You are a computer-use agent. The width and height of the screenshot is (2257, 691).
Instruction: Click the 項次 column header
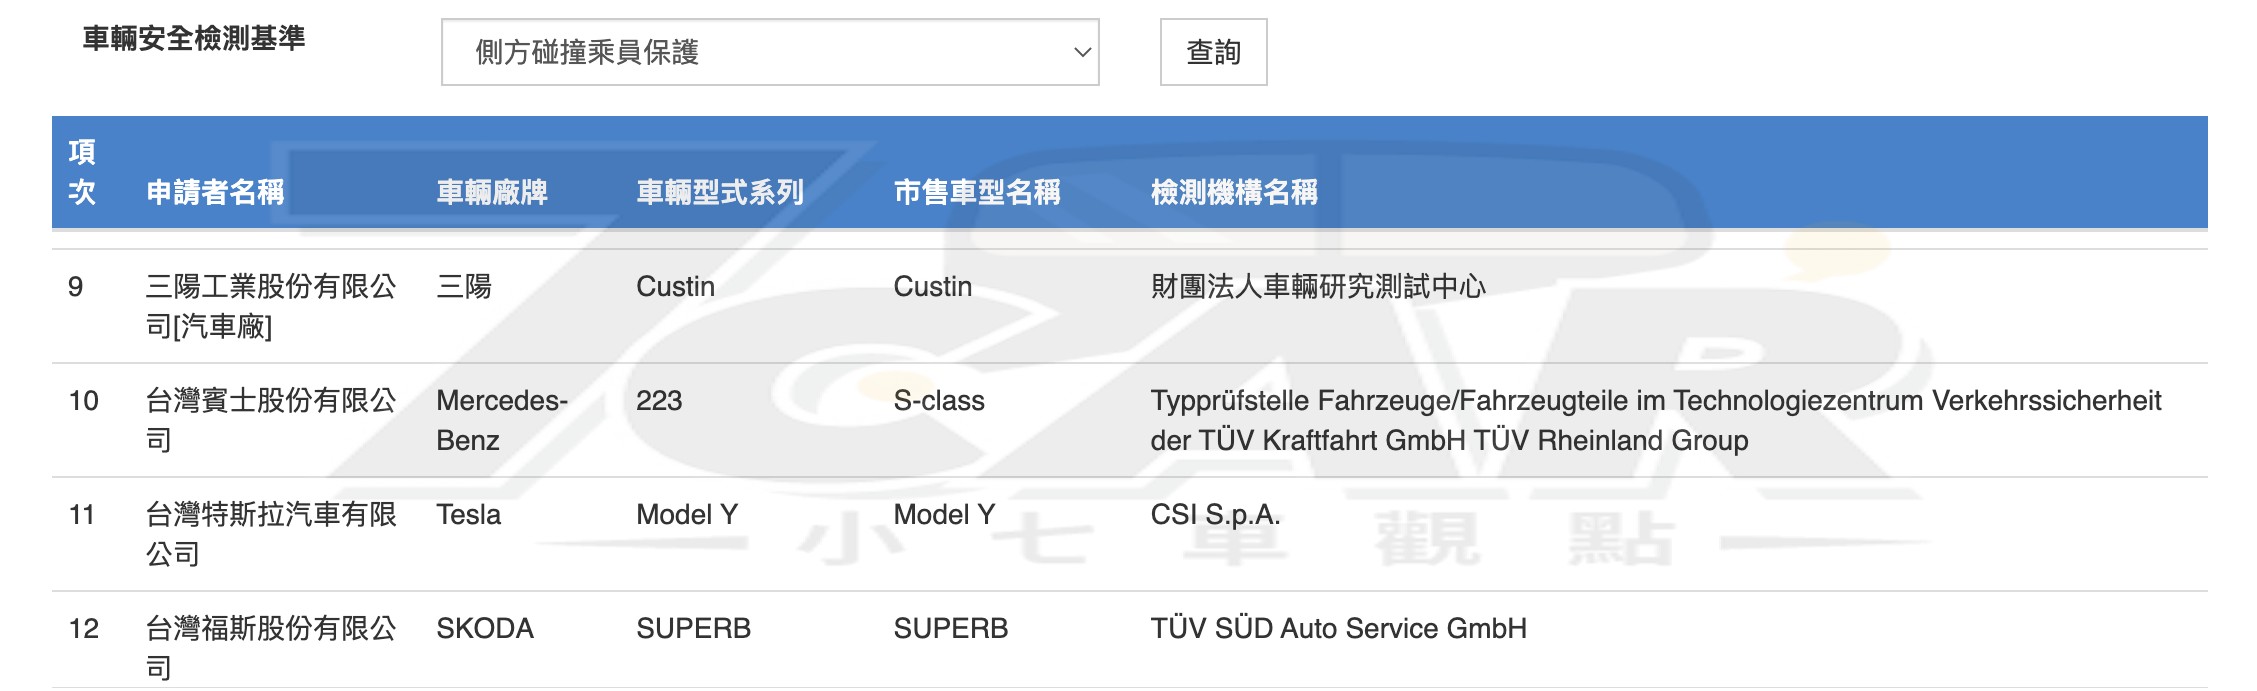(x=82, y=172)
